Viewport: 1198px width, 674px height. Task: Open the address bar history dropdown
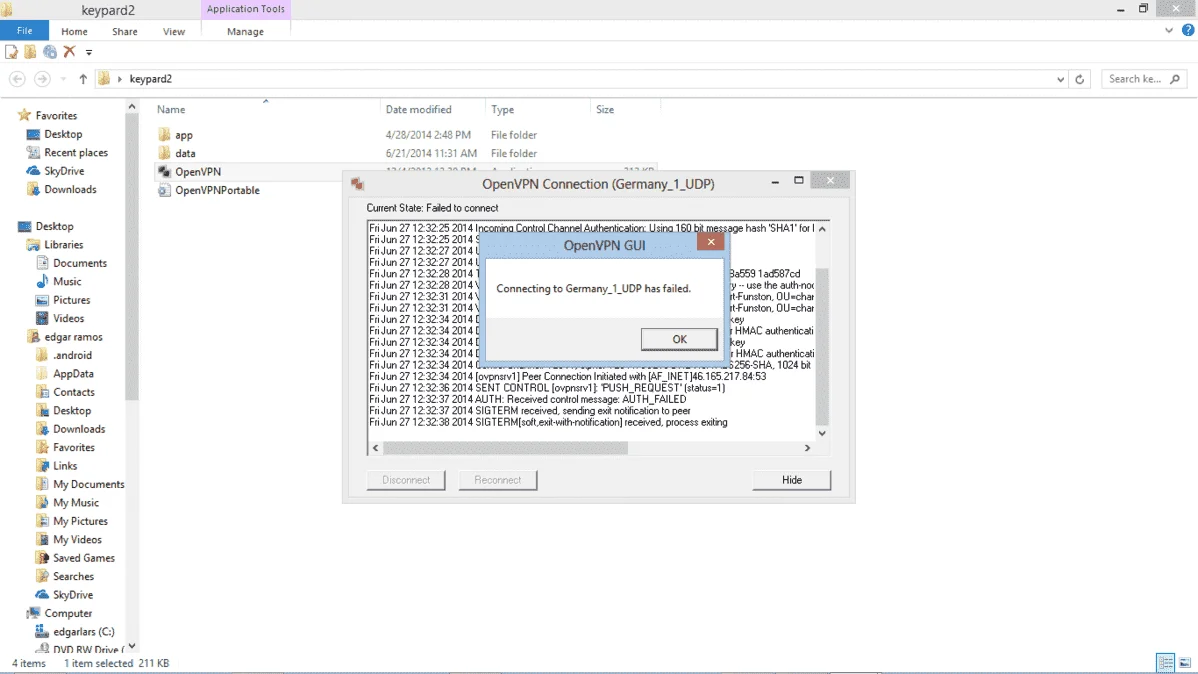click(1060, 79)
